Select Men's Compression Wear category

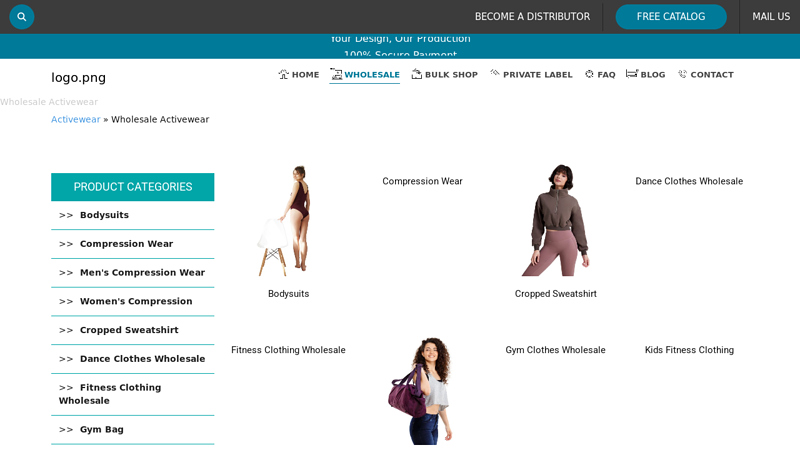point(142,272)
